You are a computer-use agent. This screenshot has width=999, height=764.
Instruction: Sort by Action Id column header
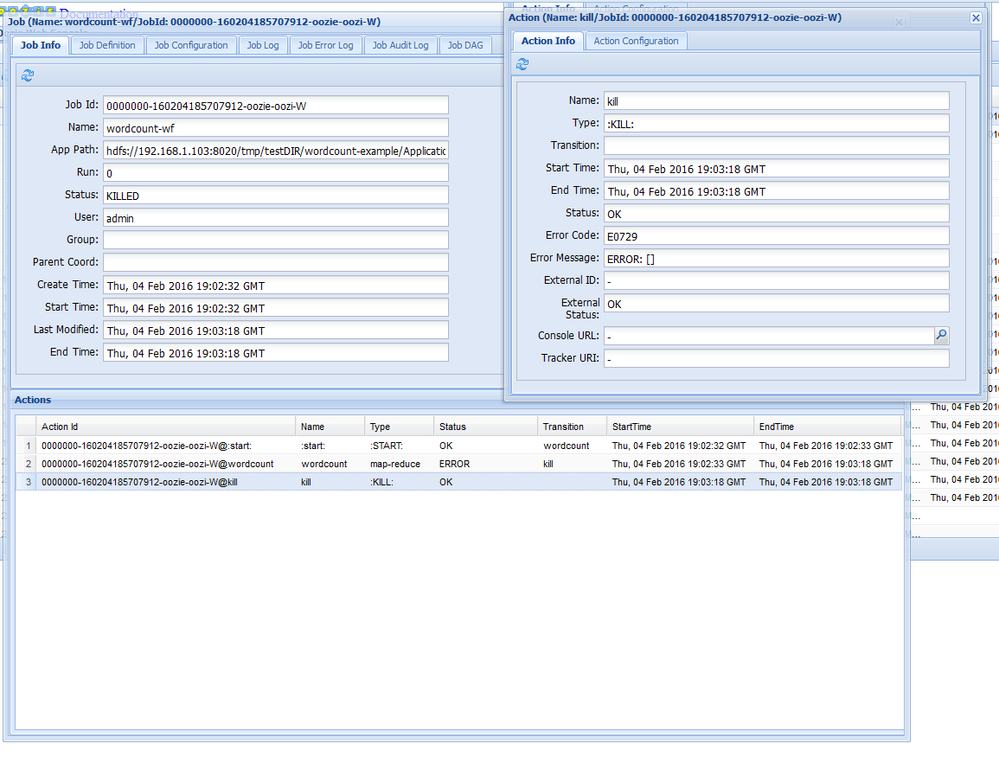pyautogui.click(x=166, y=427)
